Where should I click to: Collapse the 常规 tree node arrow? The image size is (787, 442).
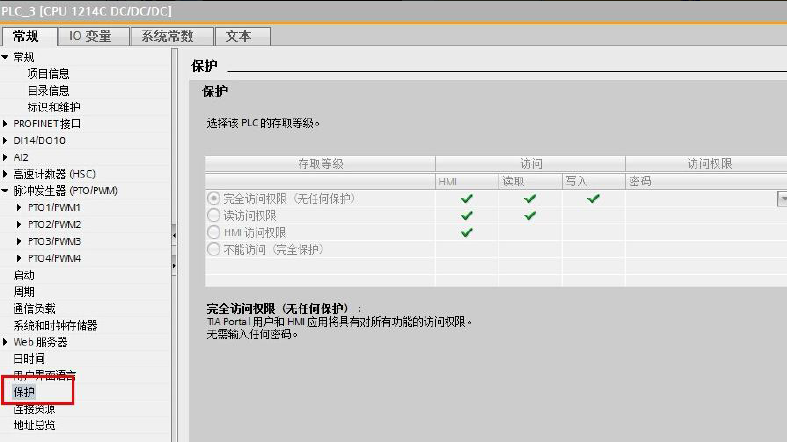[6, 57]
